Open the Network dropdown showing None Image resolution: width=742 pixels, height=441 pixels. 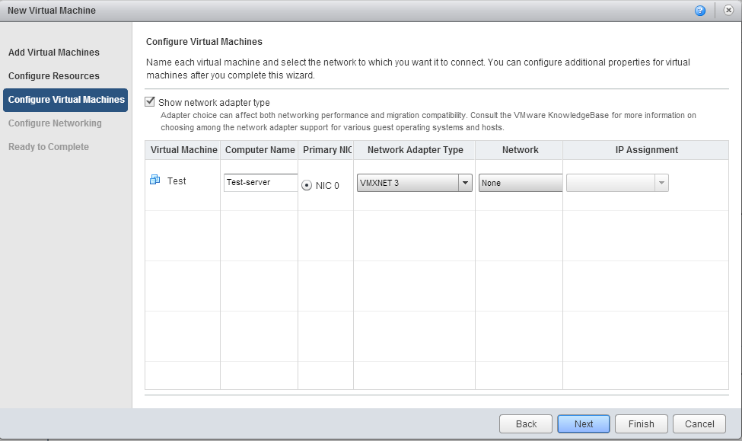click(x=520, y=183)
